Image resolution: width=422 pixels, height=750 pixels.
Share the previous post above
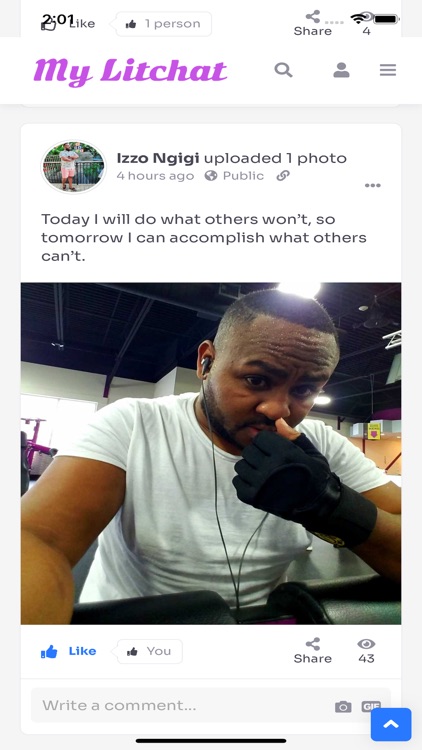point(312,23)
